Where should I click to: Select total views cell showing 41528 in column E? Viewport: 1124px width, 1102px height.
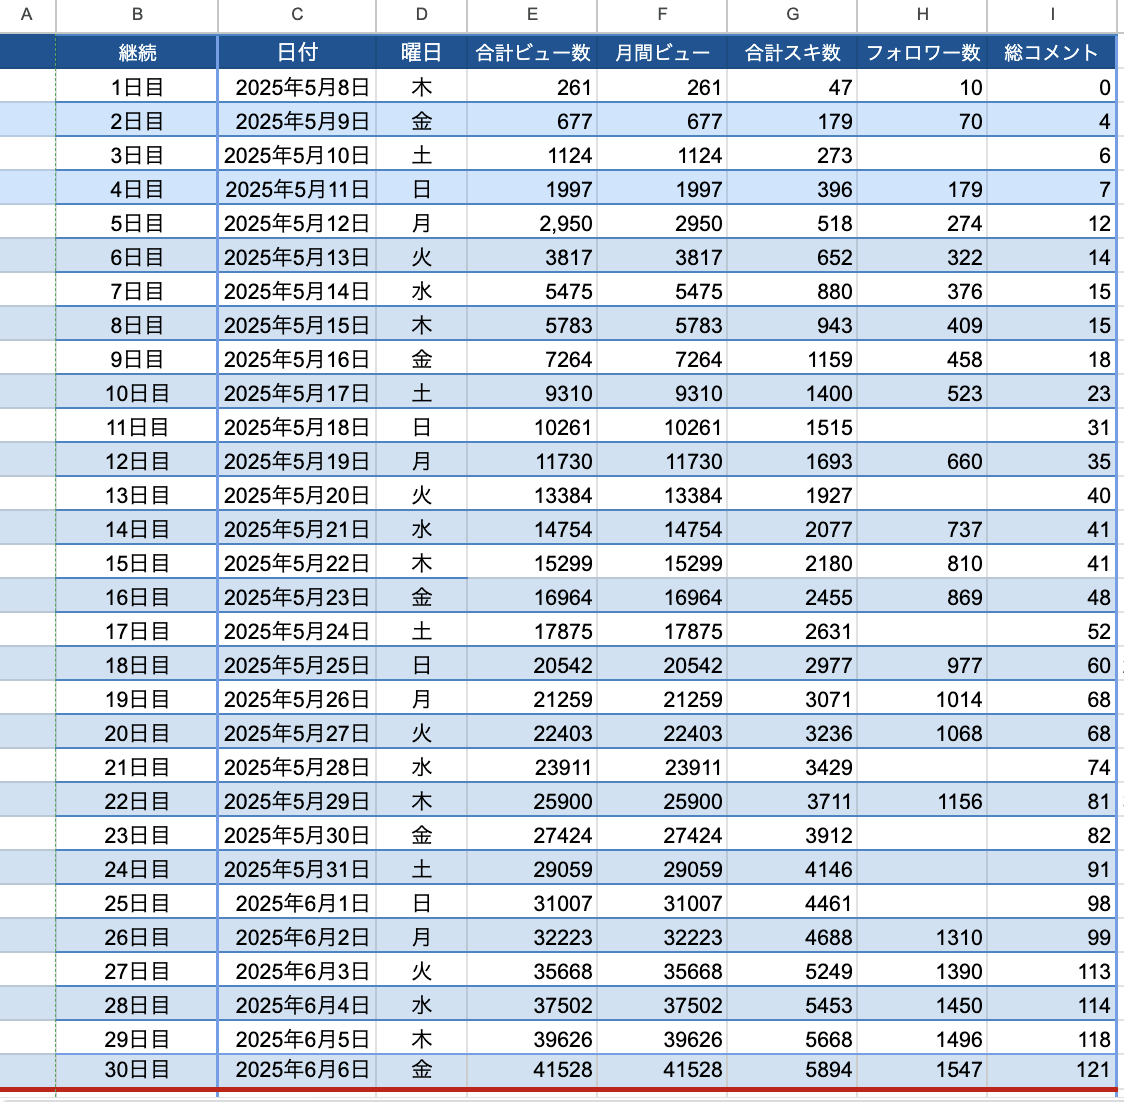coord(532,1070)
